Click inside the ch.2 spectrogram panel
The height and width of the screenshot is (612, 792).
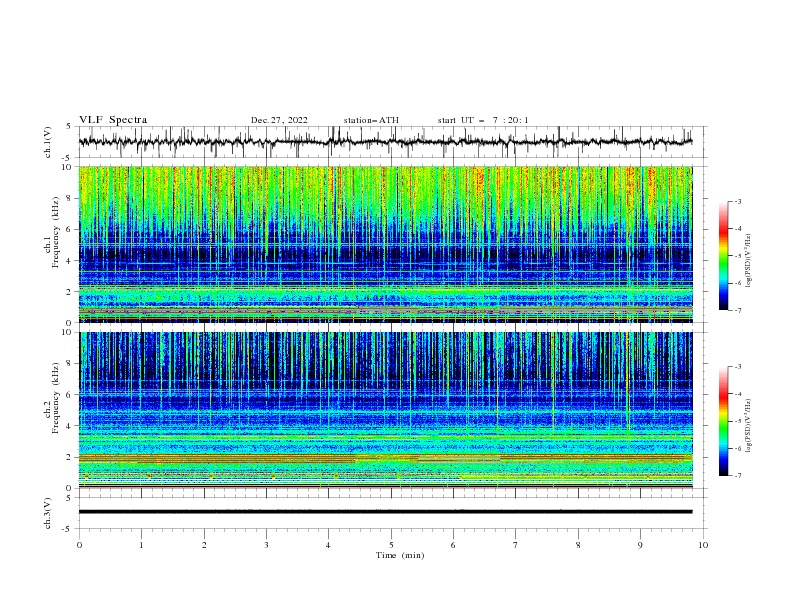coord(385,410)
